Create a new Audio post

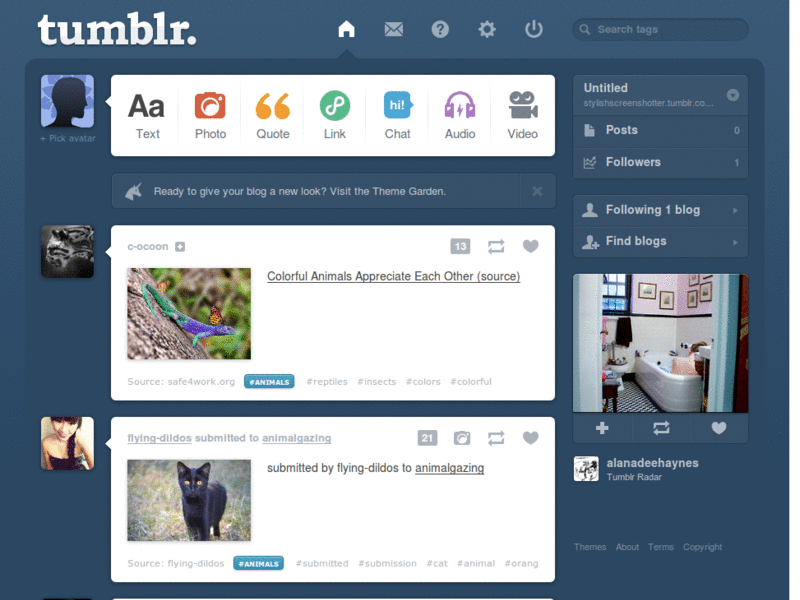pyautogui.click(x=460, y=116)
